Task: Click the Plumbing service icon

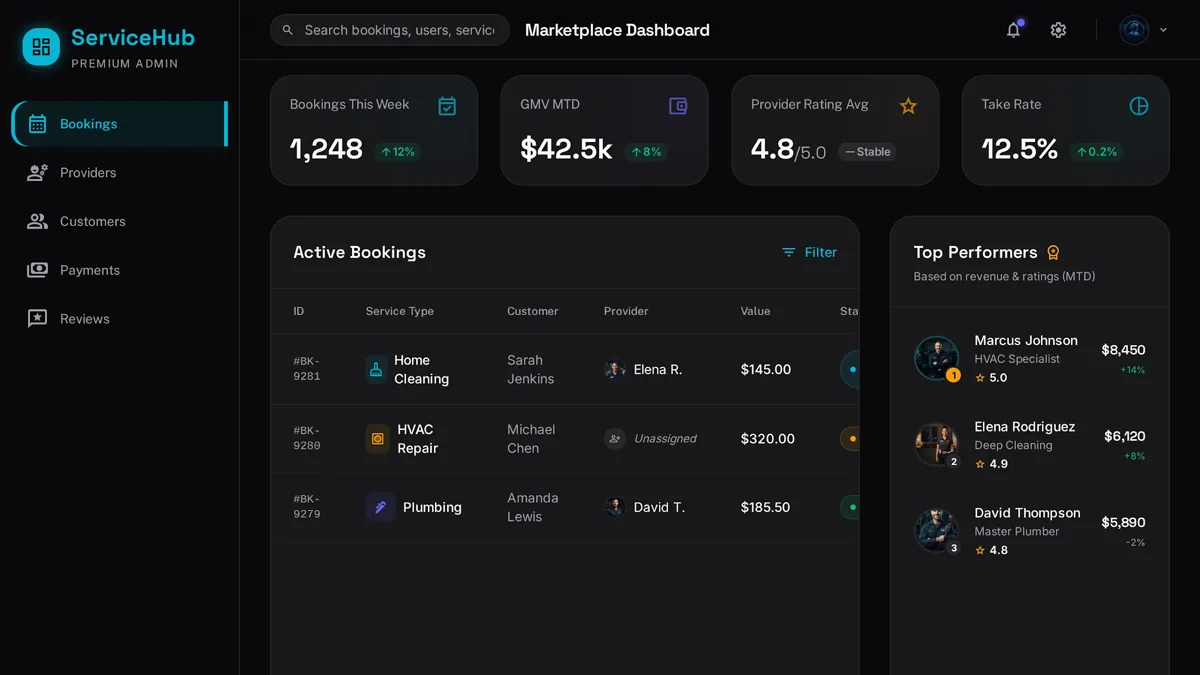Action: click(x=380, y=507)
